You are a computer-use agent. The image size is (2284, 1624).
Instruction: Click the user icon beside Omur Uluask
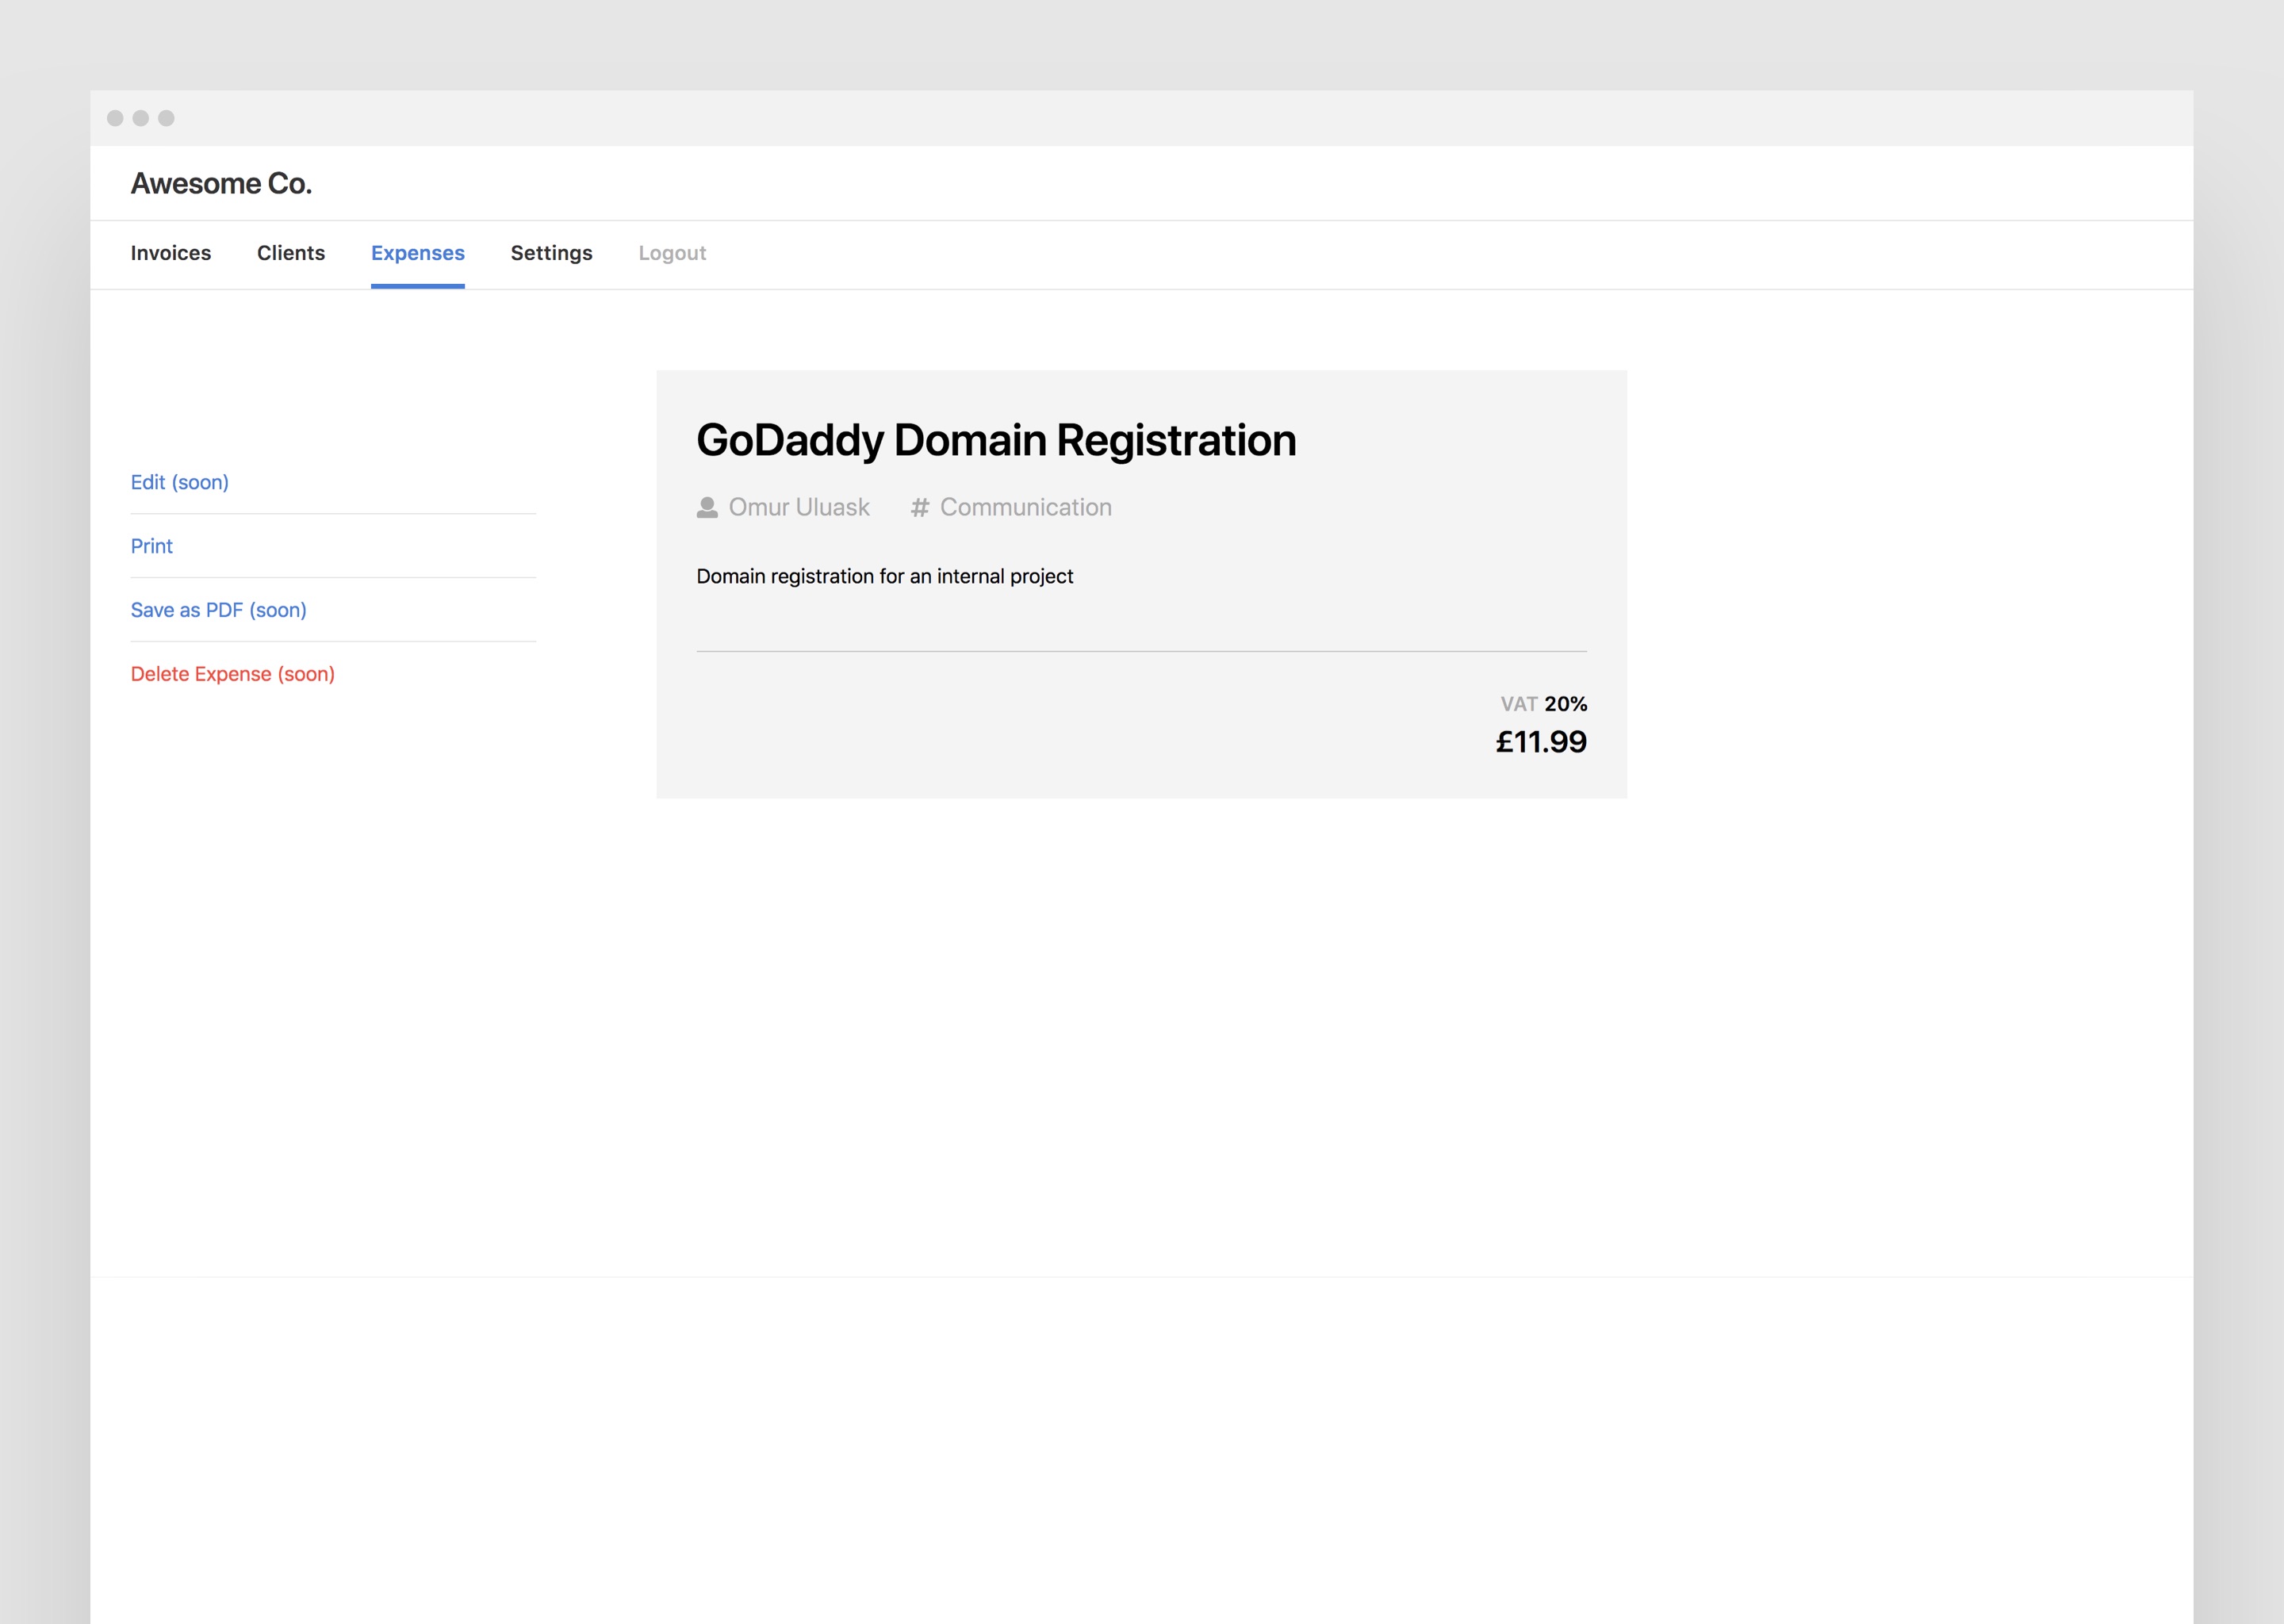707,508
